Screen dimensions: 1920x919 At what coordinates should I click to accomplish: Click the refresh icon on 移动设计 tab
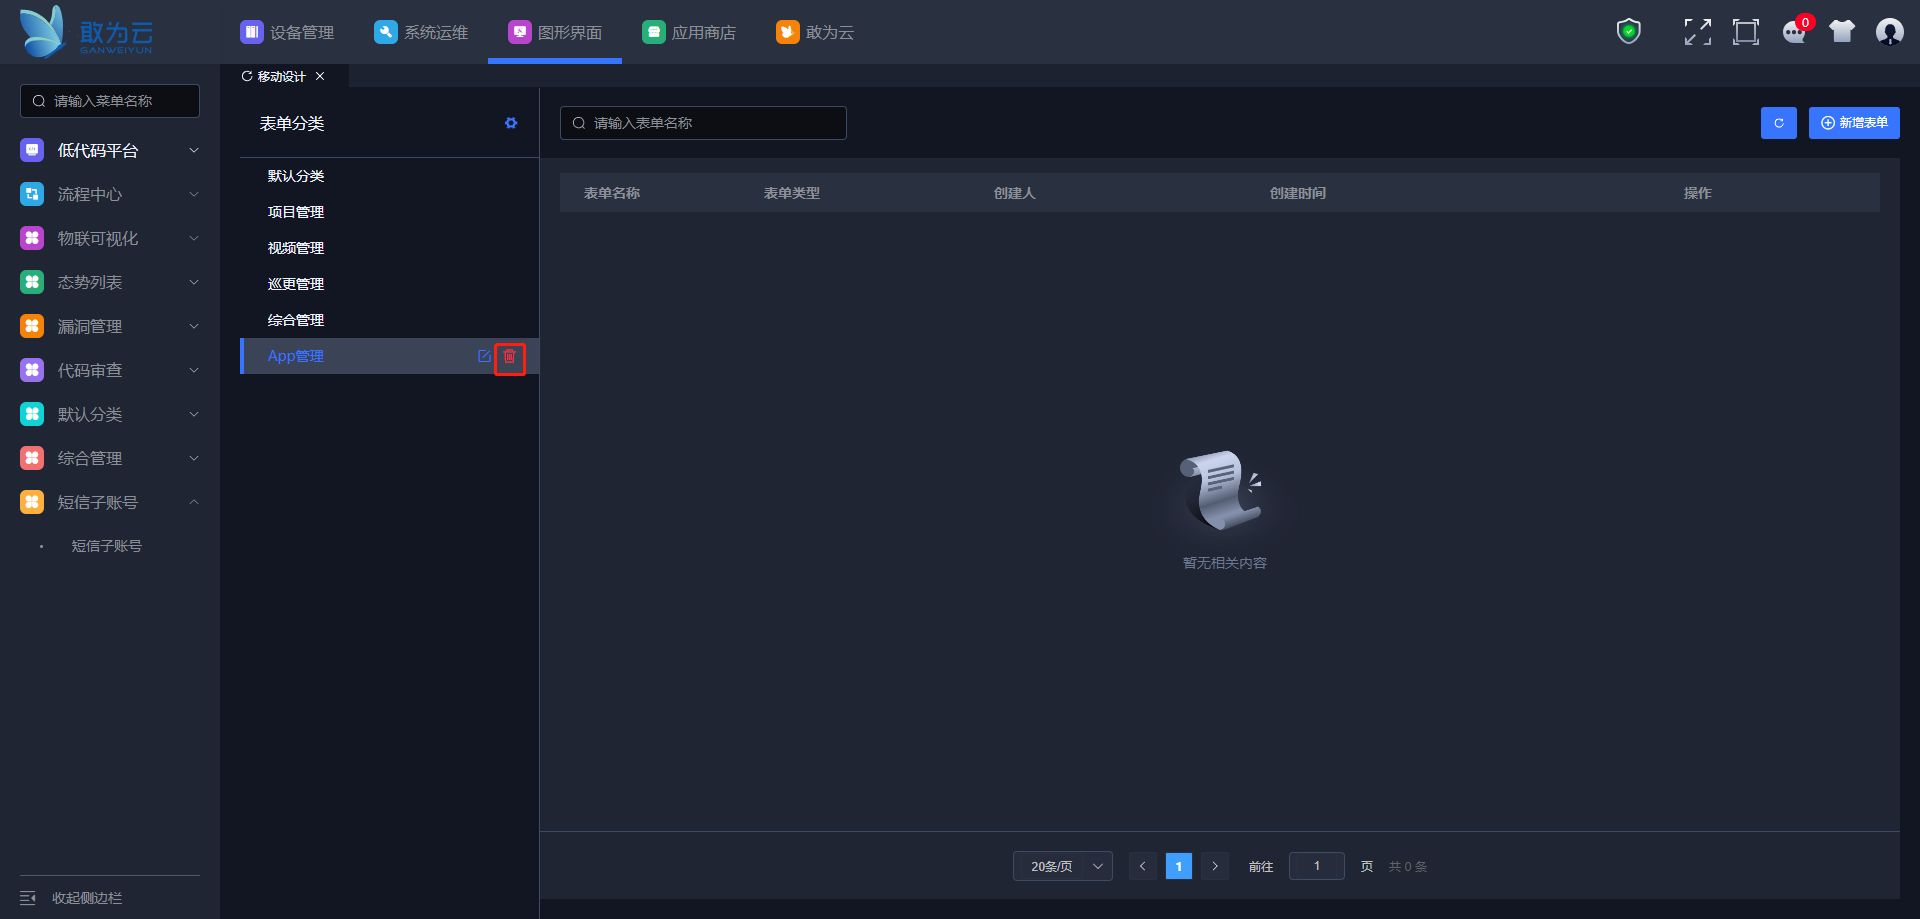(x=247, y=76)
